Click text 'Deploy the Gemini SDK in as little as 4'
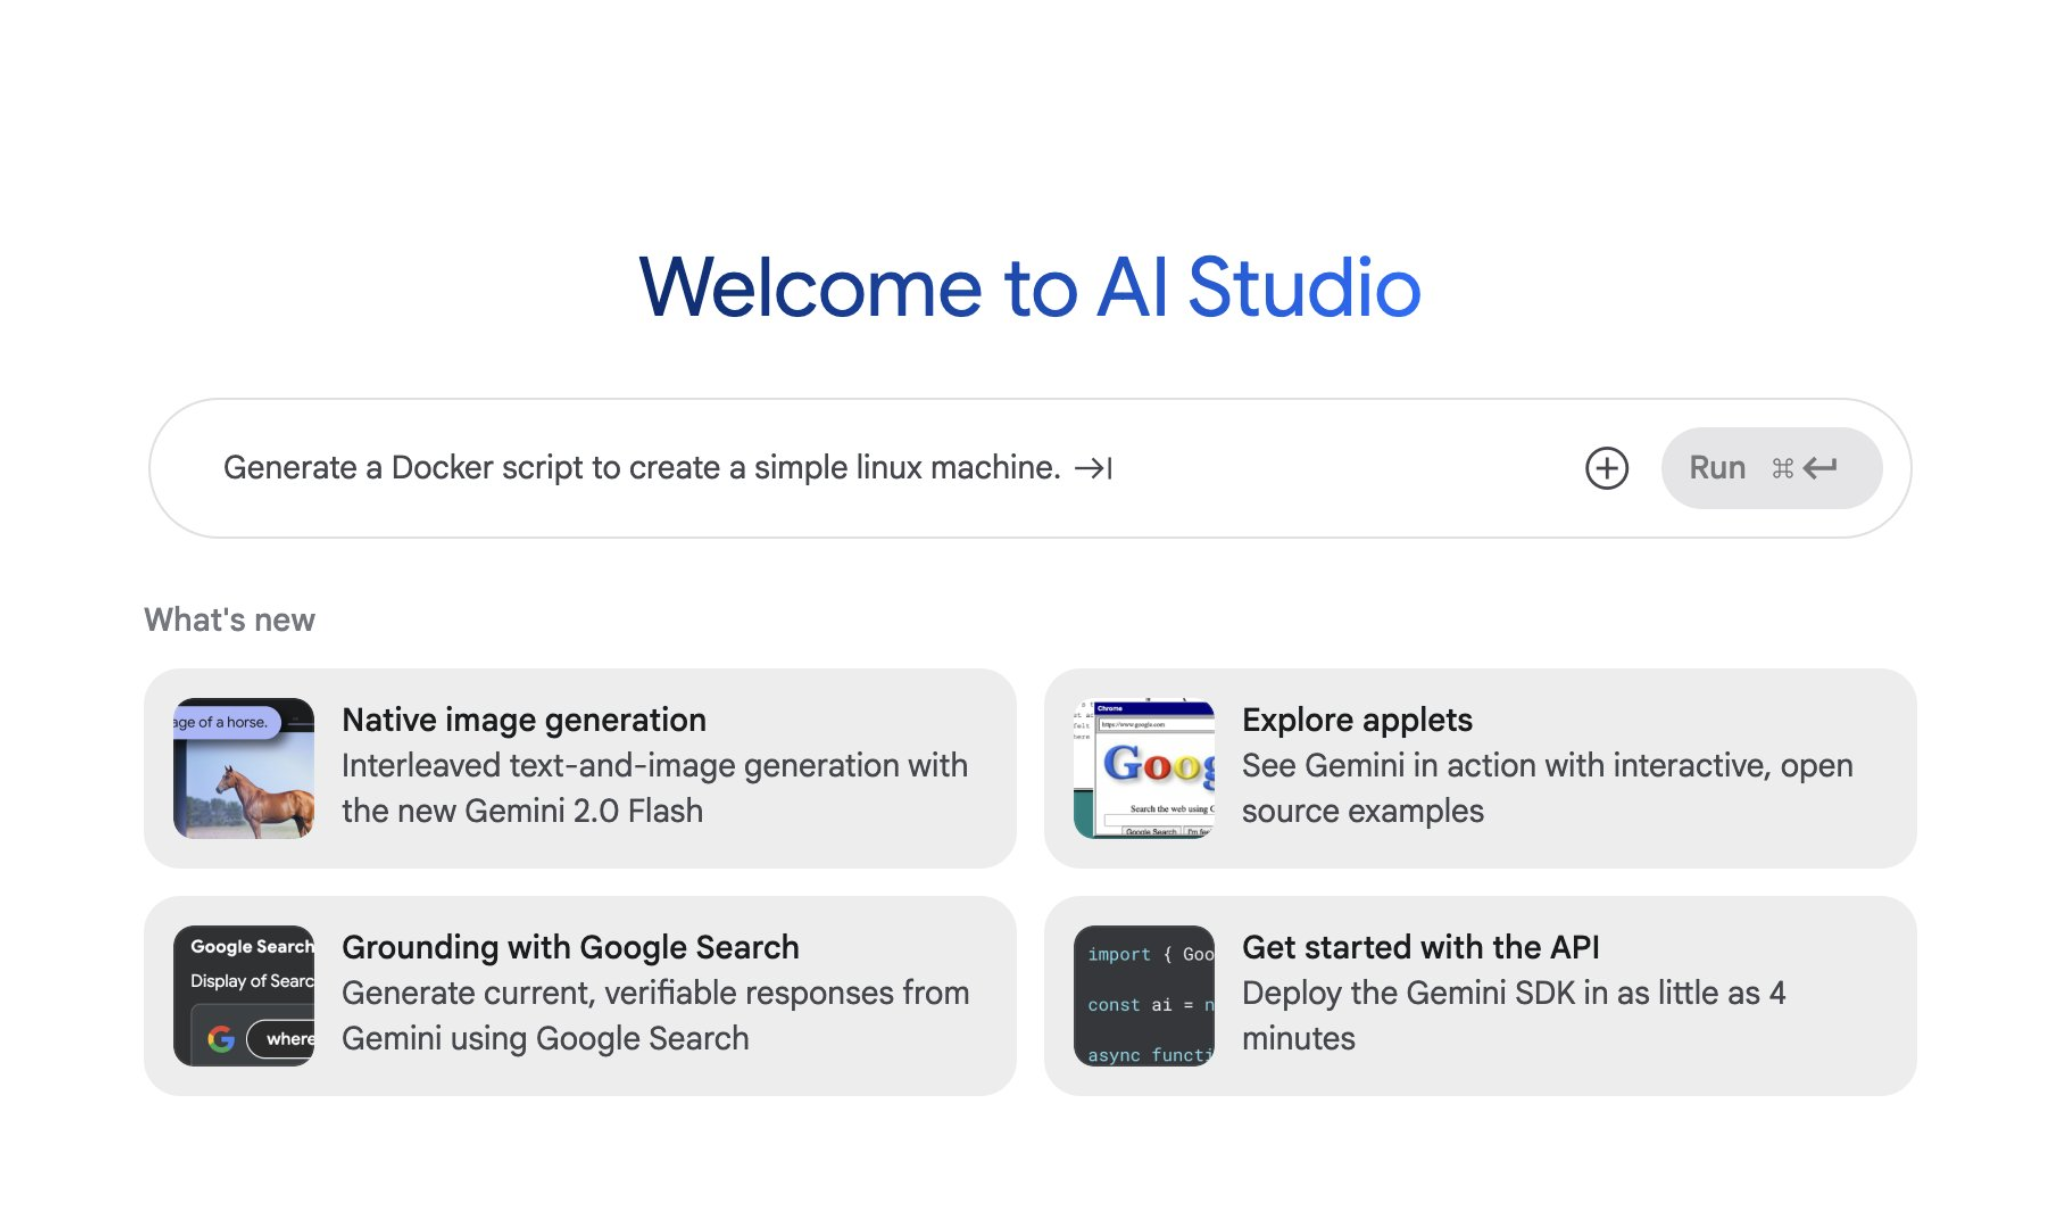Screen dimensions: 2068x1214 1513,993
